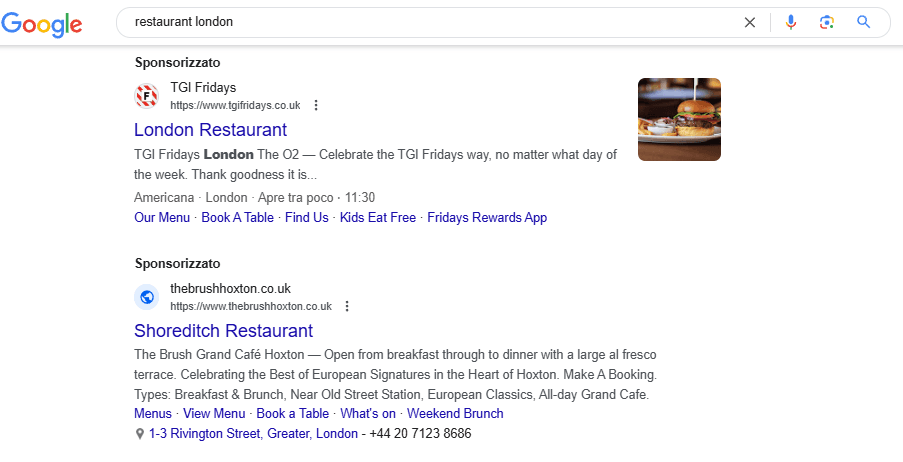Open Google Lens image search
Image resolution: width=903 pixels, height=462 pixels.
[826, 22]
